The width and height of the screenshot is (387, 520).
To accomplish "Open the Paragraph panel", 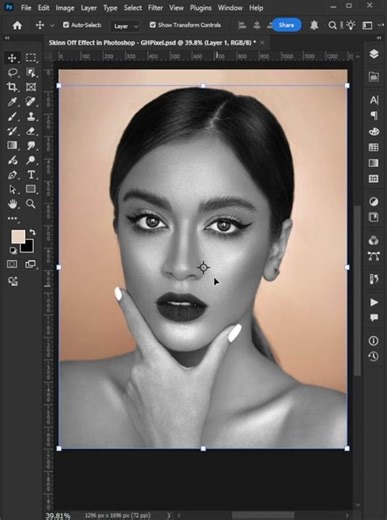I will click(374, 115).
